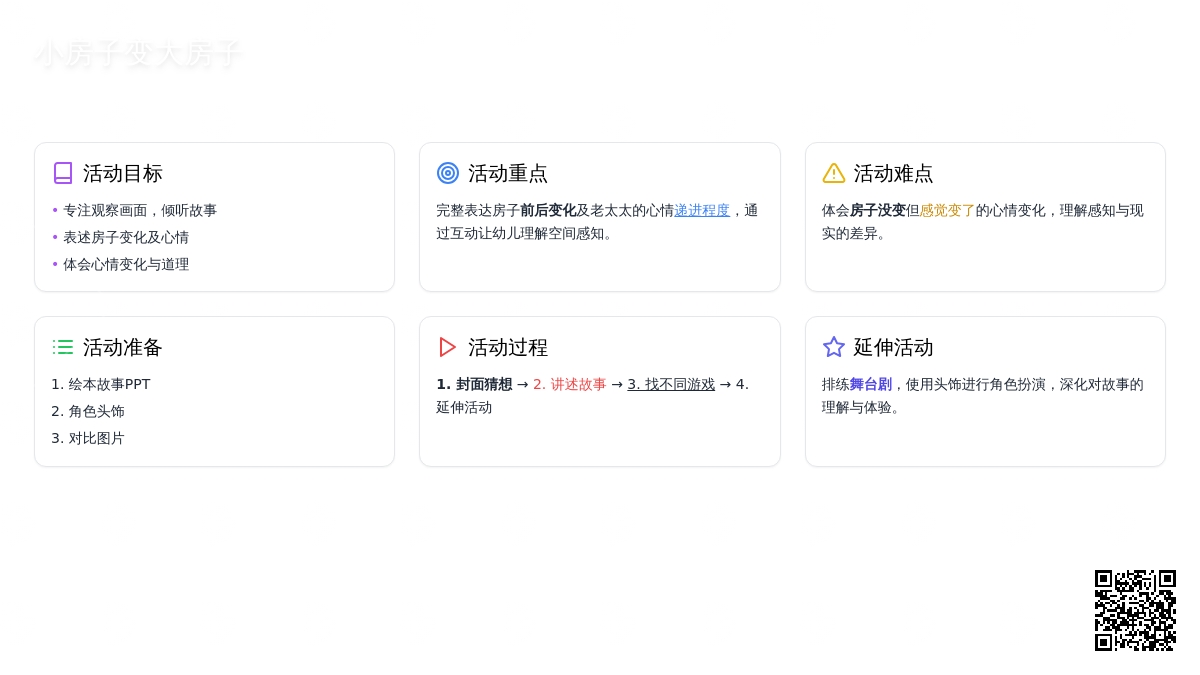1200x675 pixels.
Task: Select the 活动目标 heading
Action: tap(123, 173)
